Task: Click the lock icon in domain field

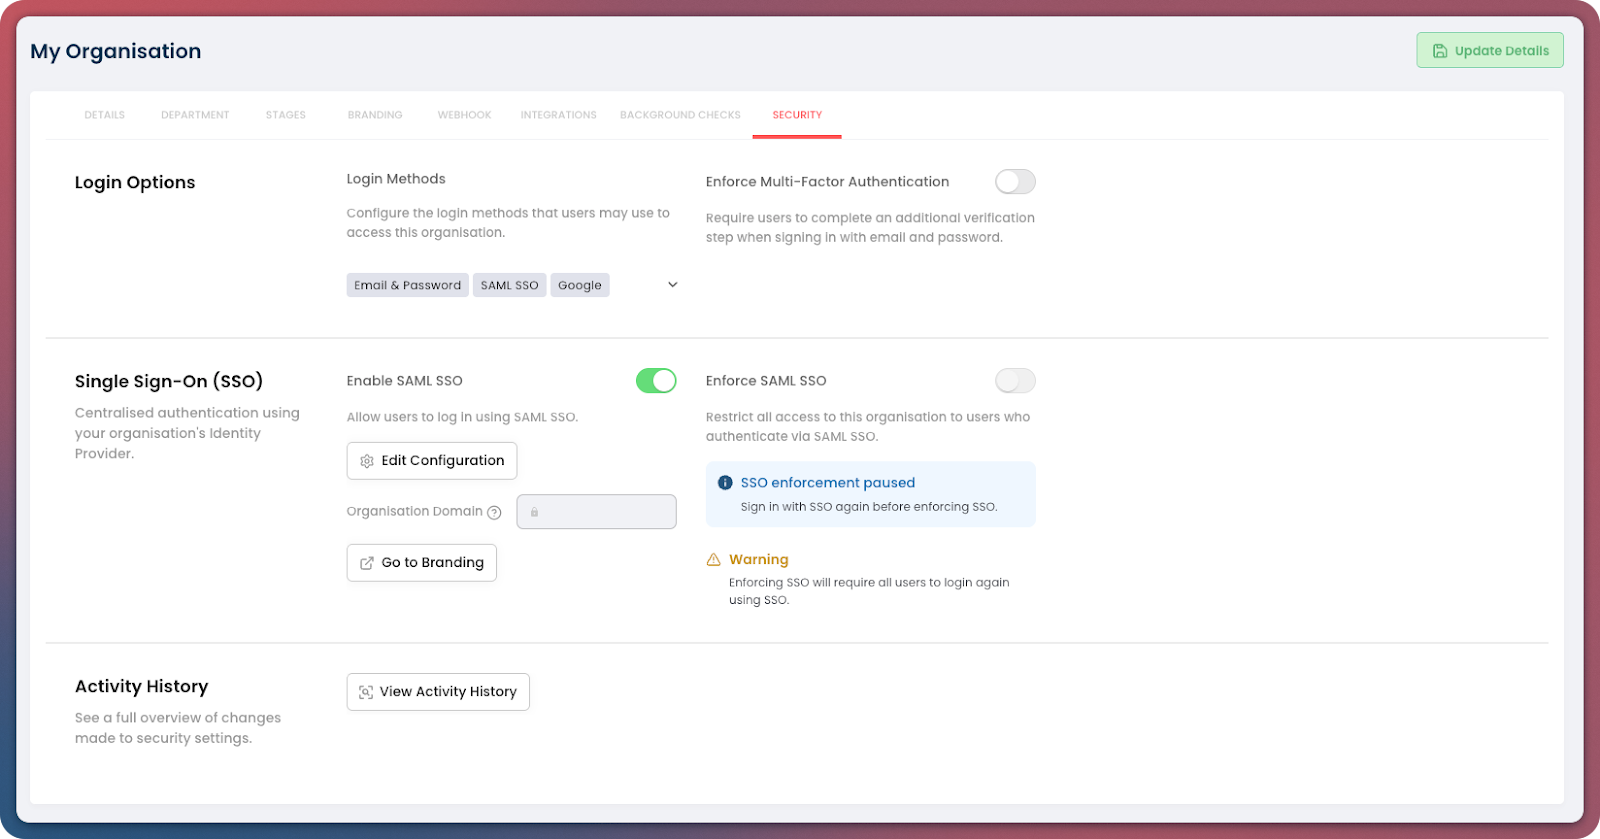Action: (x=534, y=512)
